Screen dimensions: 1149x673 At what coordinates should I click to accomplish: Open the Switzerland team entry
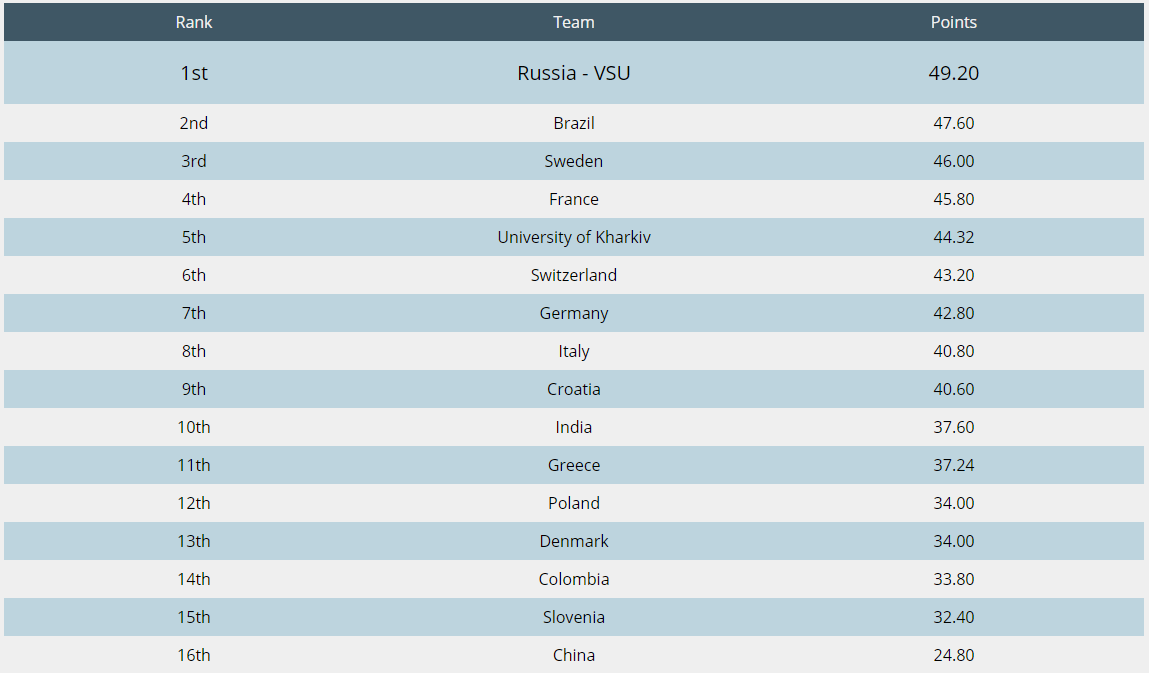click(574, 275)
